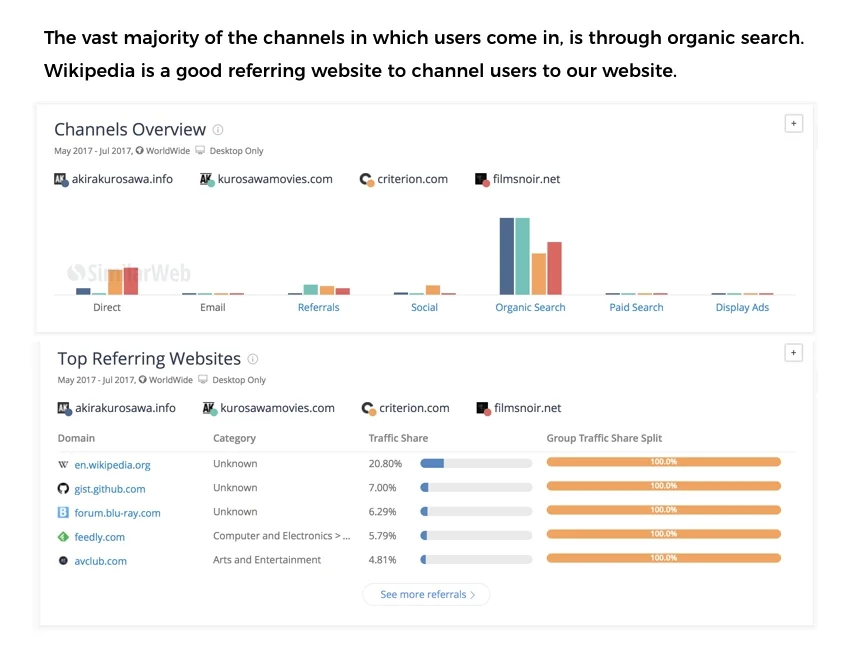This screenshot has width=857, height=652.
Task: Click the 7.00% traffic share value
Action: [x=383, y=487]
